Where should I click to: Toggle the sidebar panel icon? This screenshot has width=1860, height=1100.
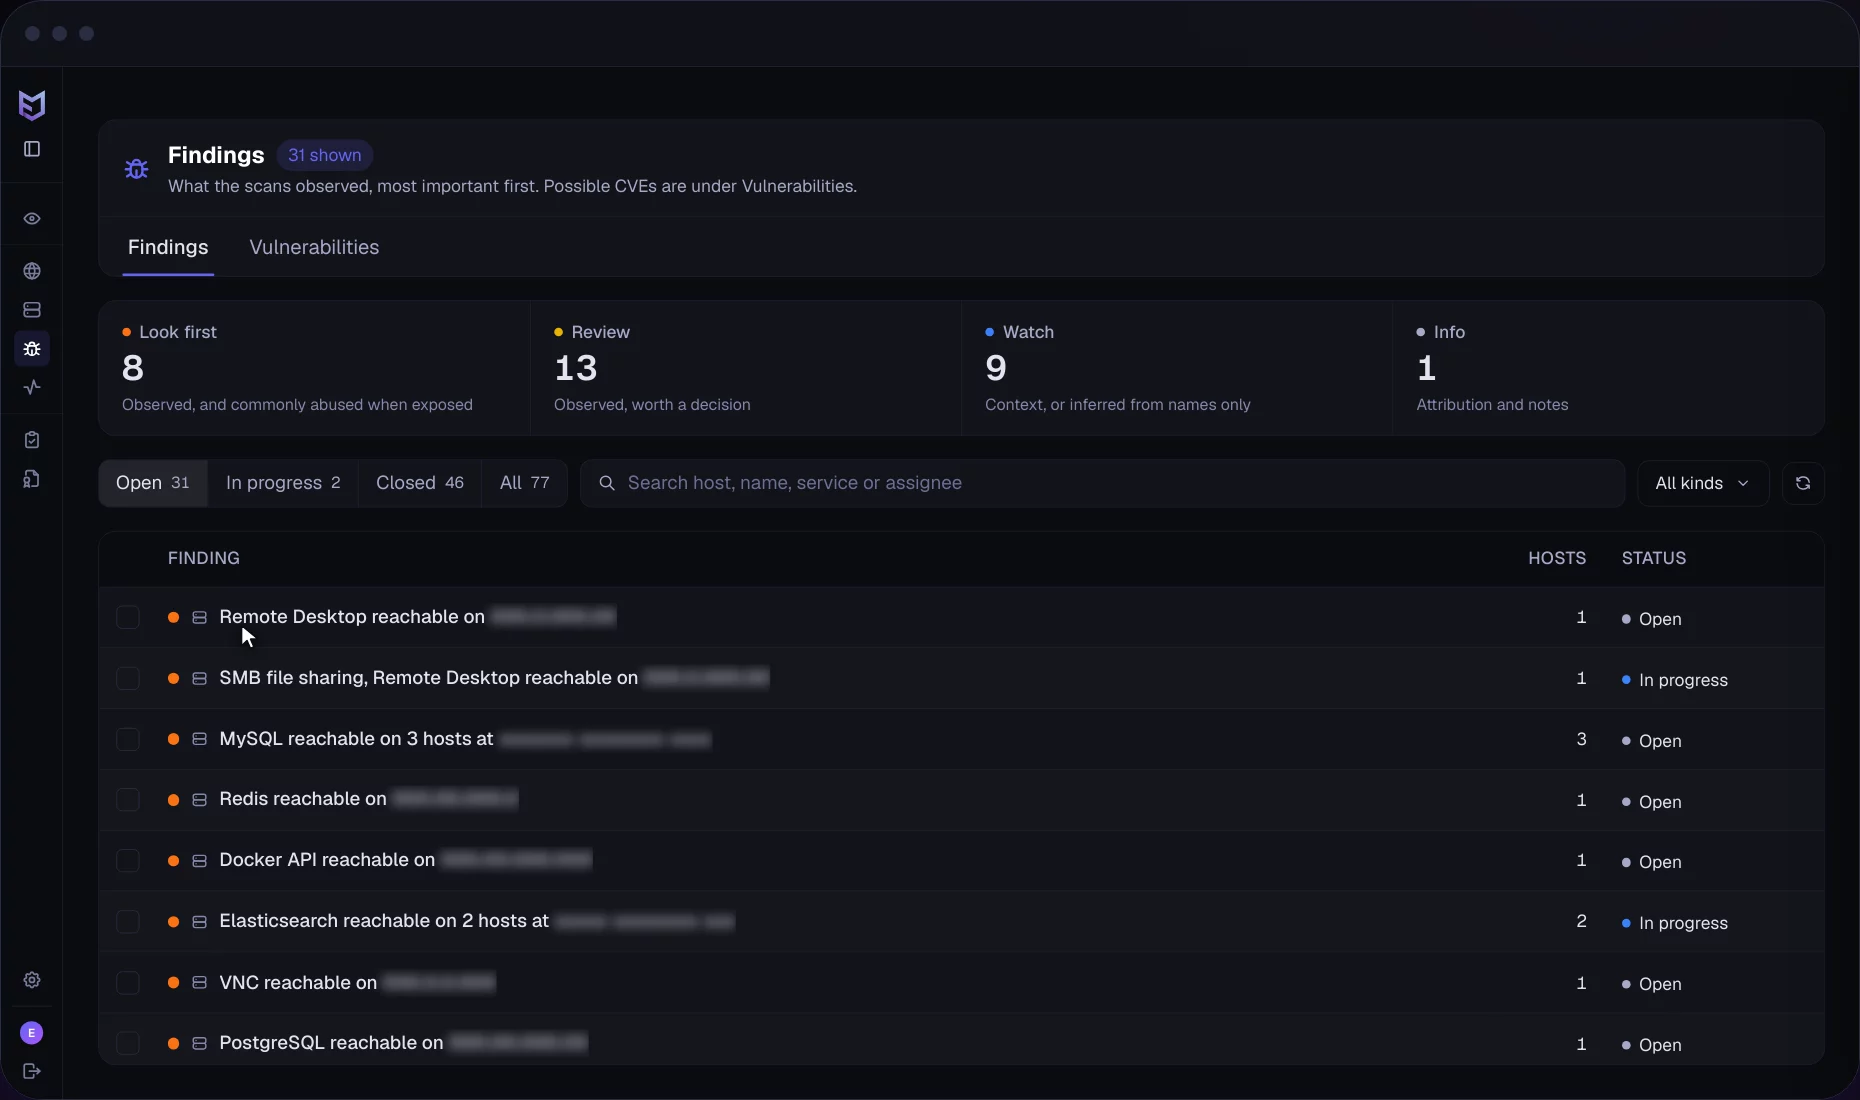pos(32,149)
